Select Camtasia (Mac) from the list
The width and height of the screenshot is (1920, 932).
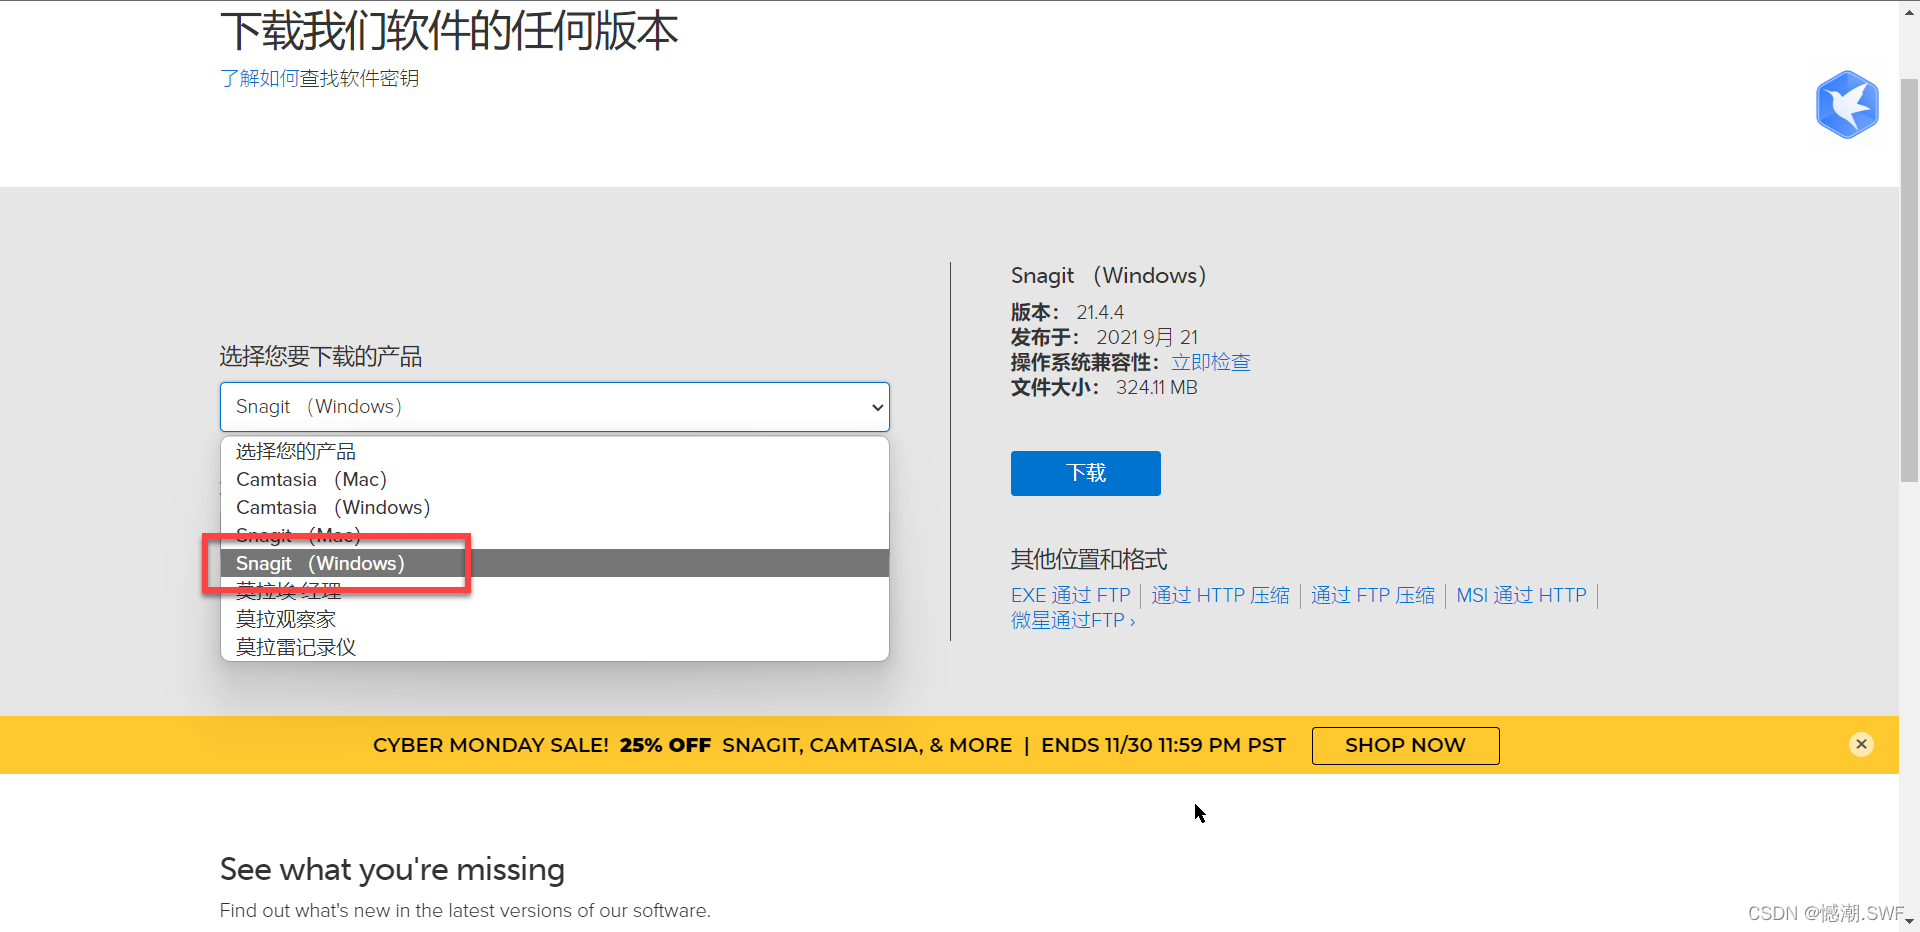point(555,479)
